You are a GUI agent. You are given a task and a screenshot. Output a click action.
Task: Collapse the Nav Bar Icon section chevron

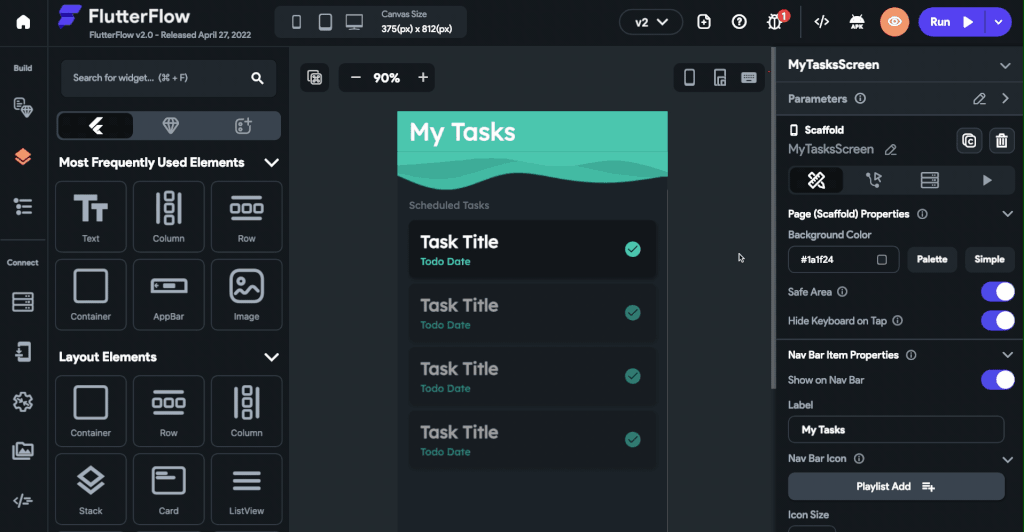coord(1008,460)
